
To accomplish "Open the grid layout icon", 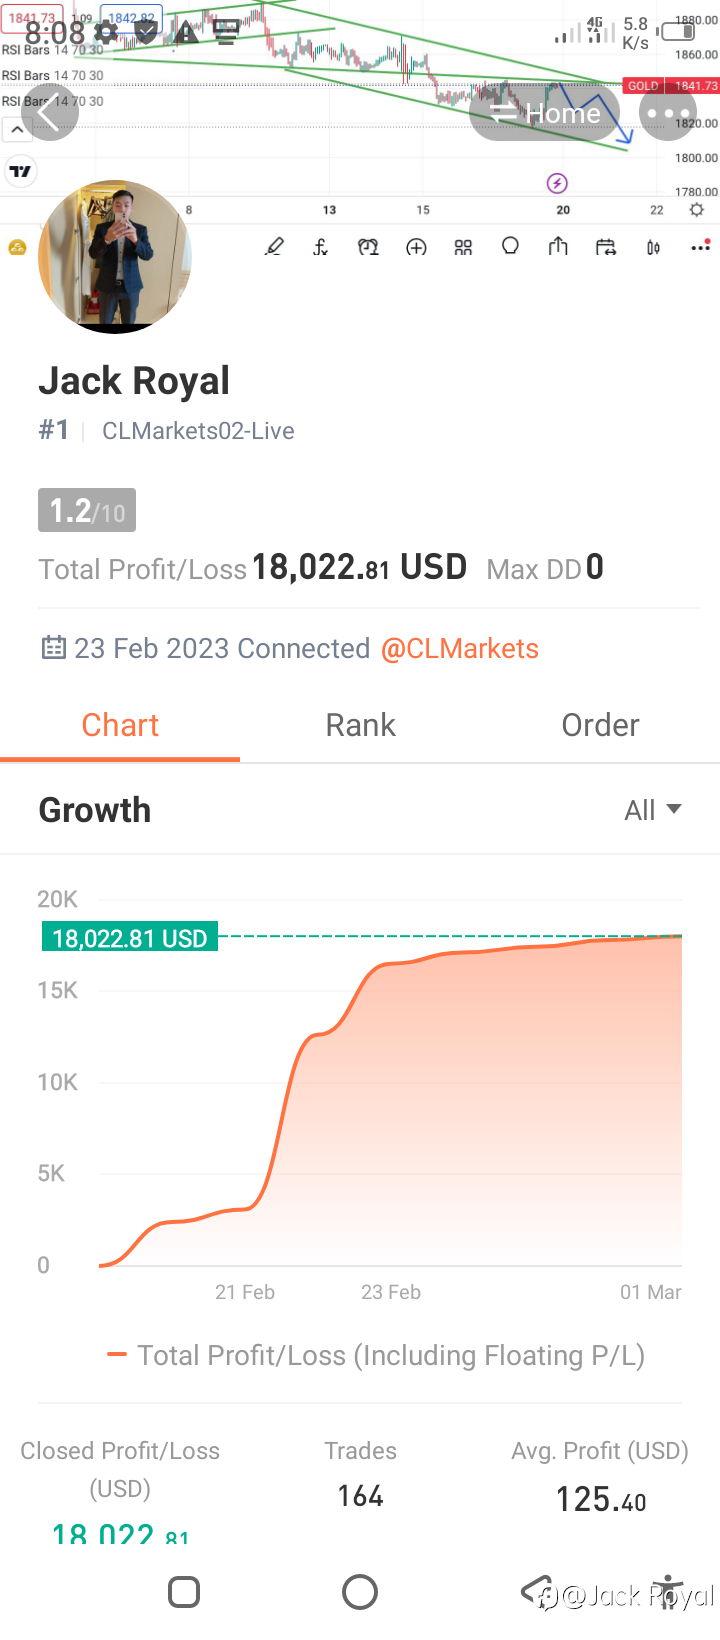I will click(463, 247).
